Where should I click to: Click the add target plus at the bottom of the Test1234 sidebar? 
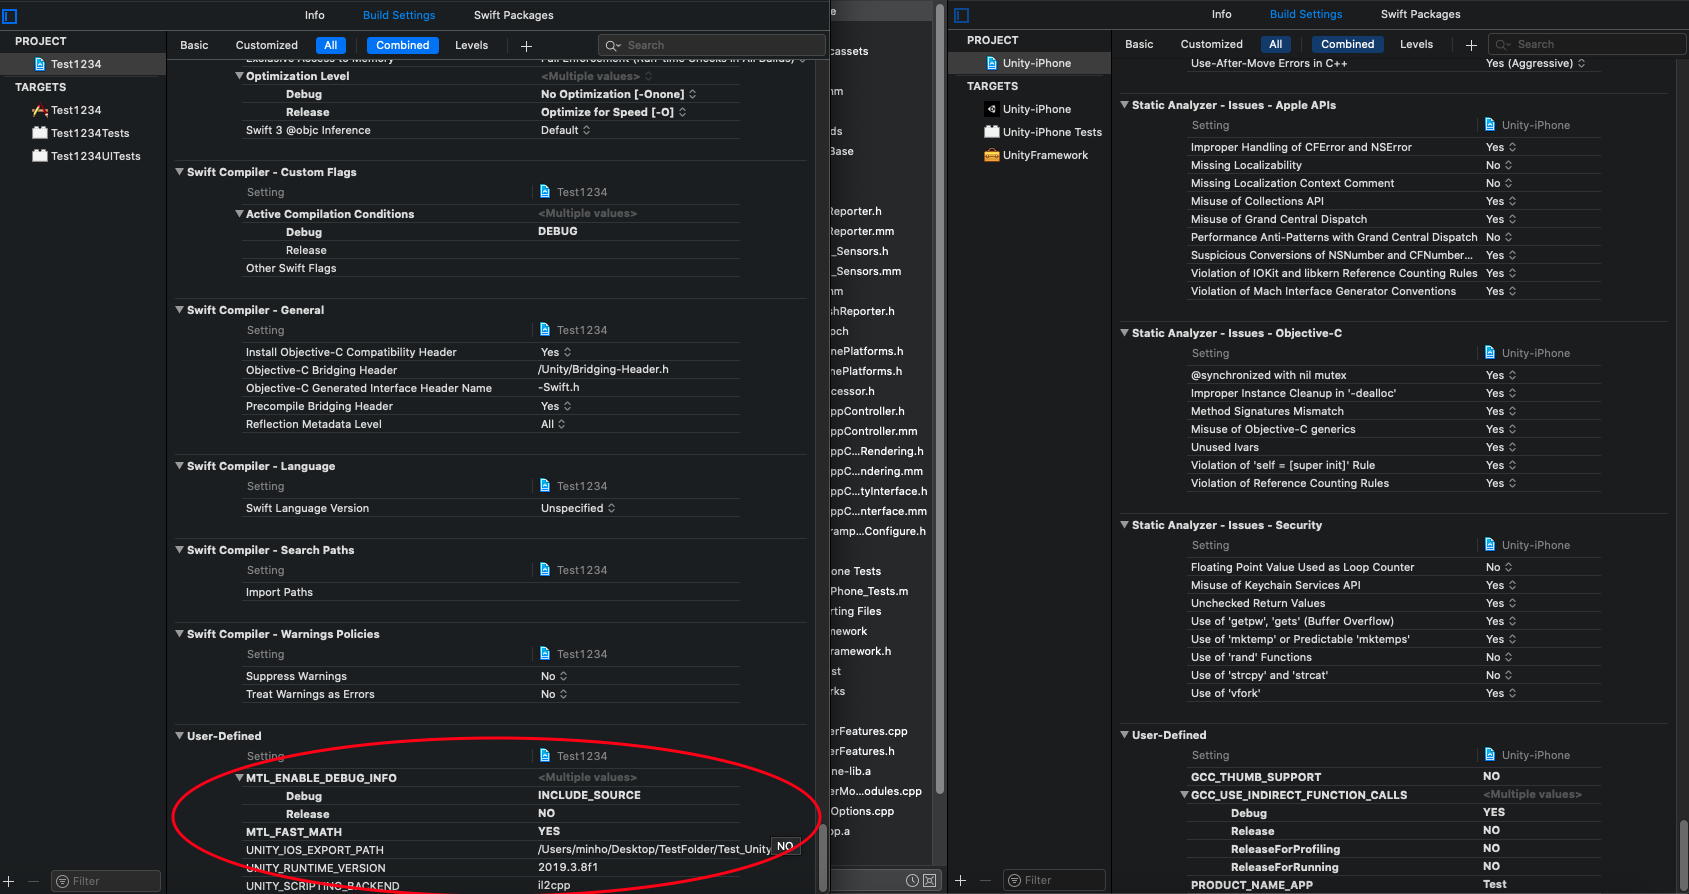click(x=9, y=881)
